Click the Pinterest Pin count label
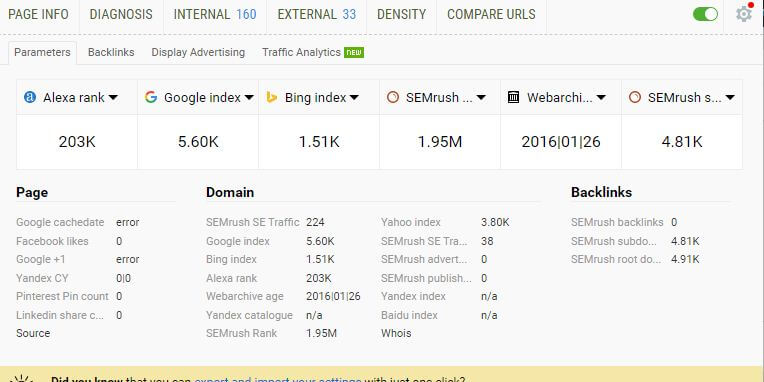The height and width of the screenshot is (382, 764). (62, 296)
